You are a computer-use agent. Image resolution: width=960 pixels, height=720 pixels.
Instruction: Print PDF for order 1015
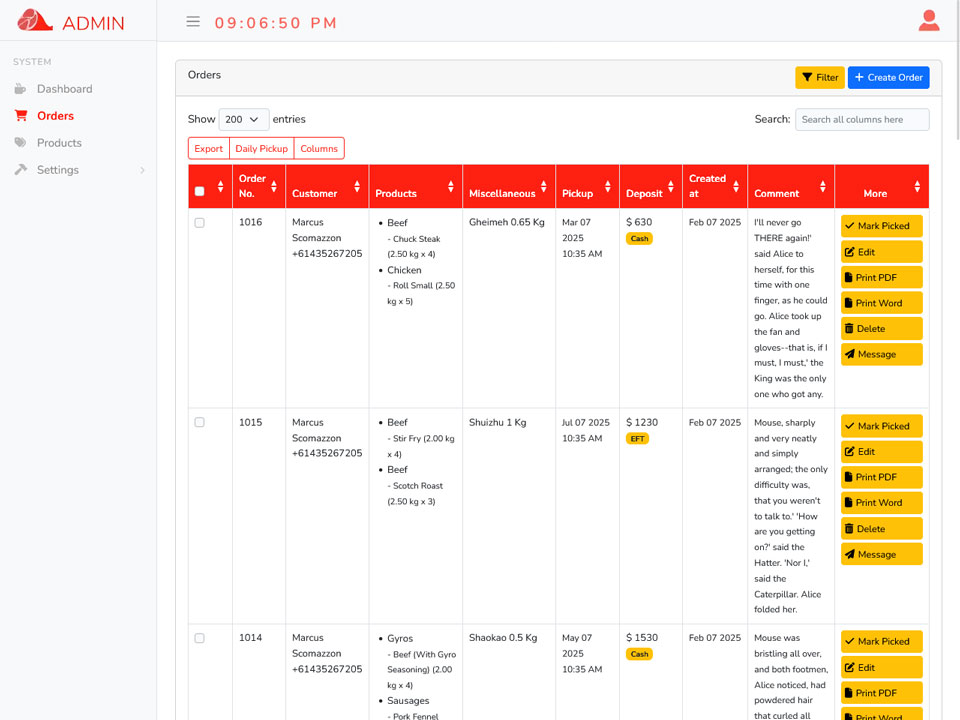click(x=882, y=477)
